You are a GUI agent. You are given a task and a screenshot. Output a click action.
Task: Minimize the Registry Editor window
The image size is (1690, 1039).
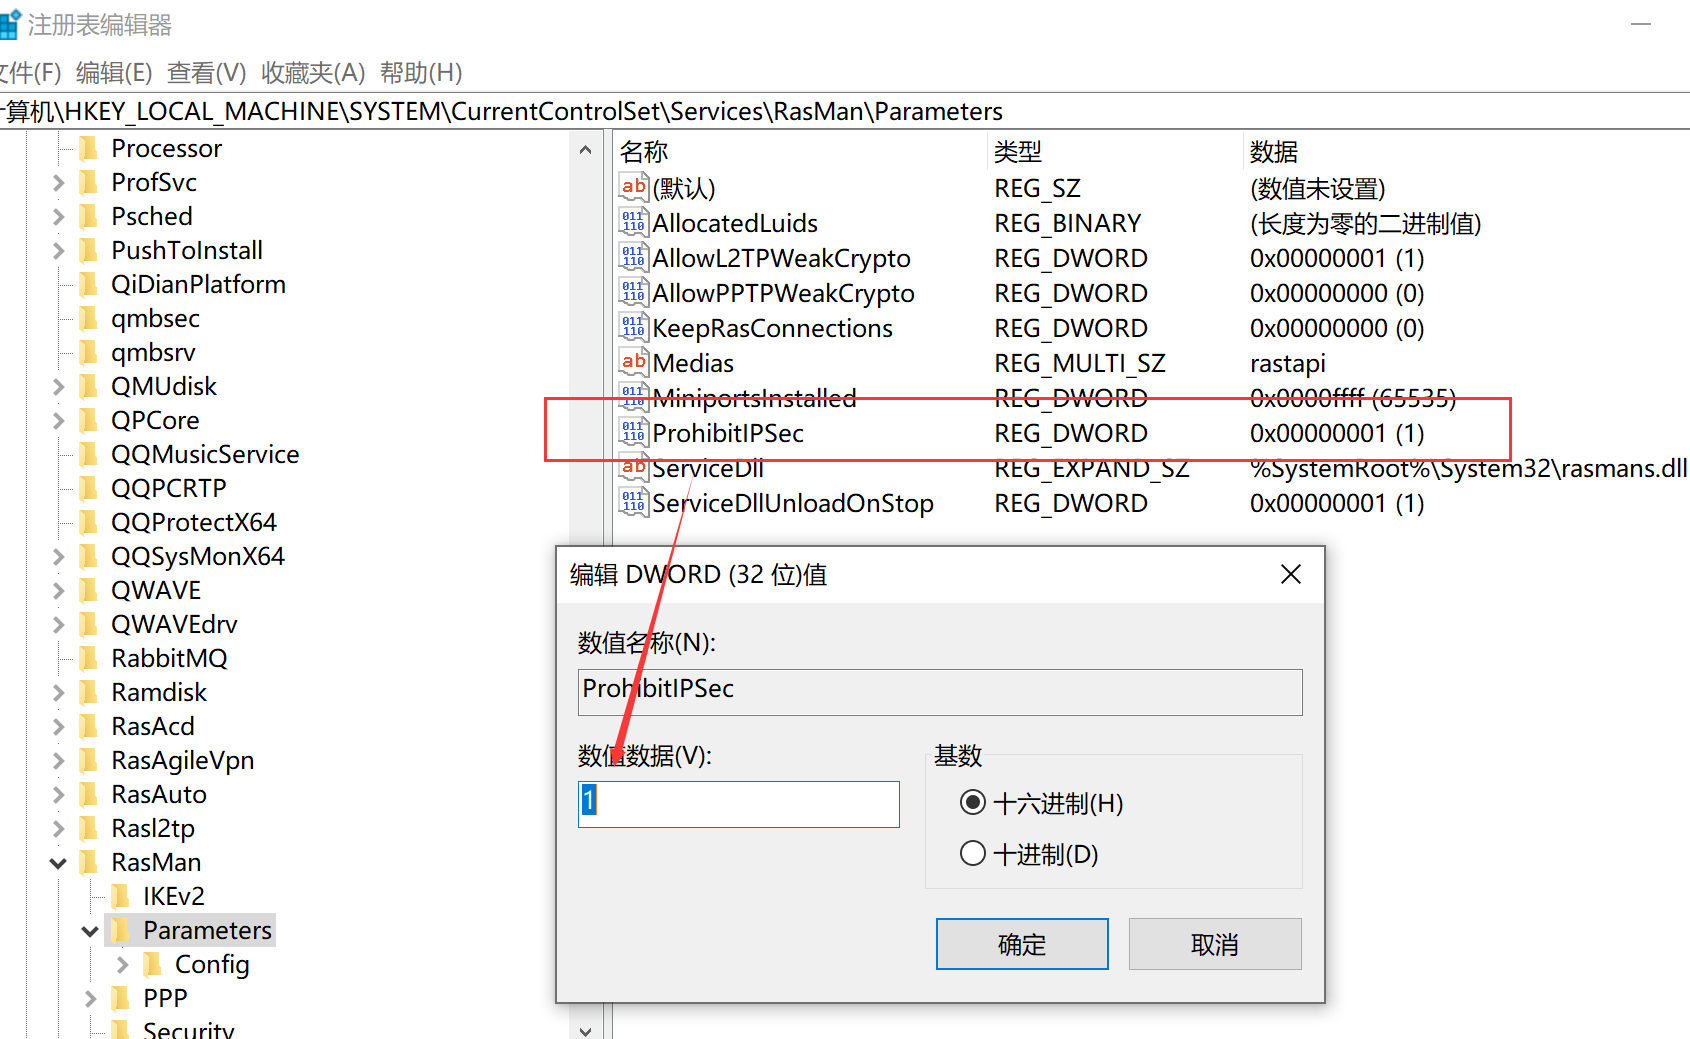point(1641,24)
